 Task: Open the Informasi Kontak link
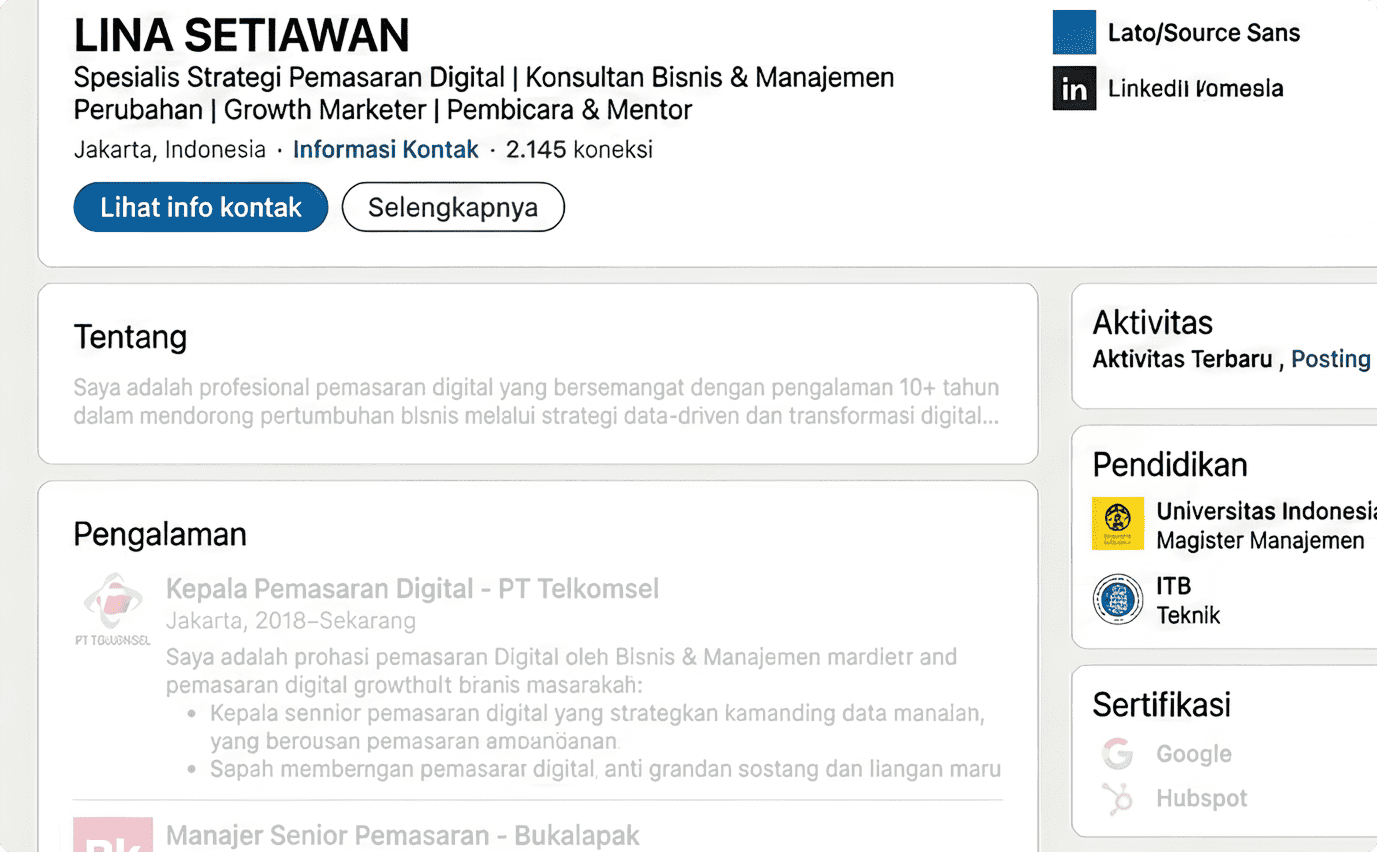[385, 149]
